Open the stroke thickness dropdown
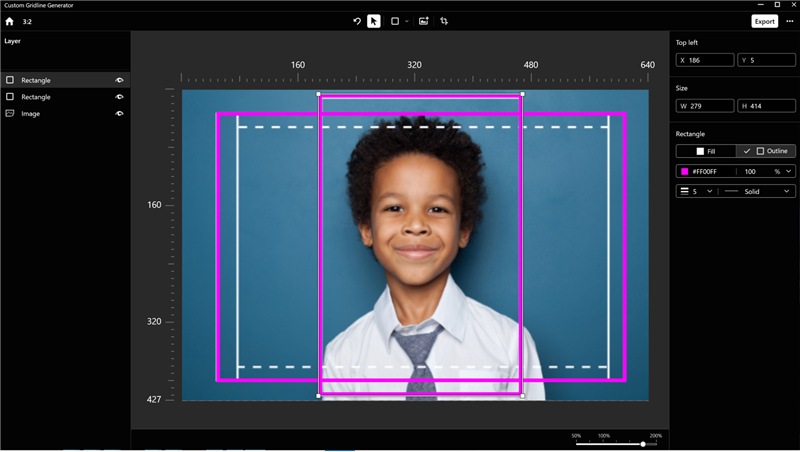 (x=696, y=191)
